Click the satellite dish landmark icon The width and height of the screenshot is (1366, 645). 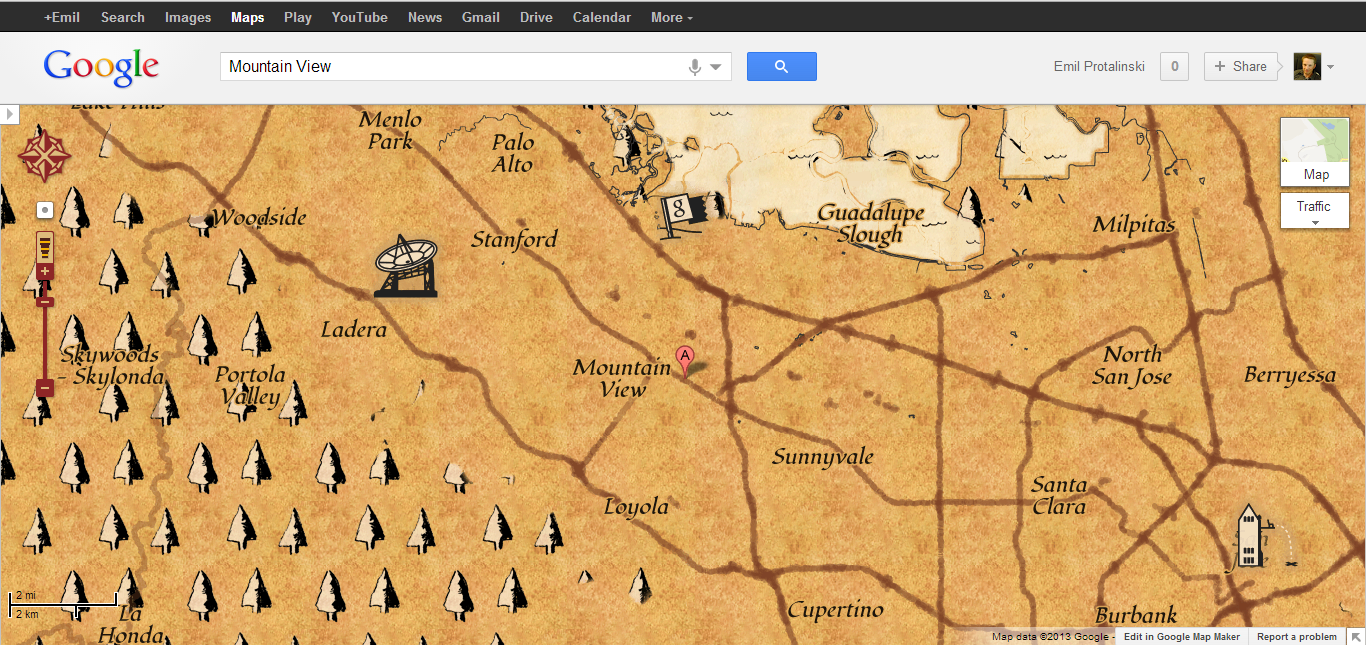(x=405, y=266)
